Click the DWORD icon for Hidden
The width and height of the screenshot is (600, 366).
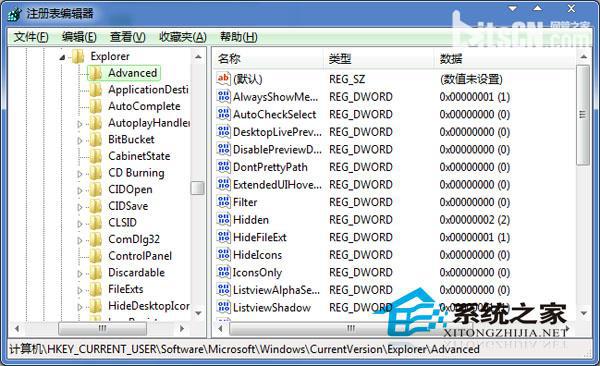(223, 219)
